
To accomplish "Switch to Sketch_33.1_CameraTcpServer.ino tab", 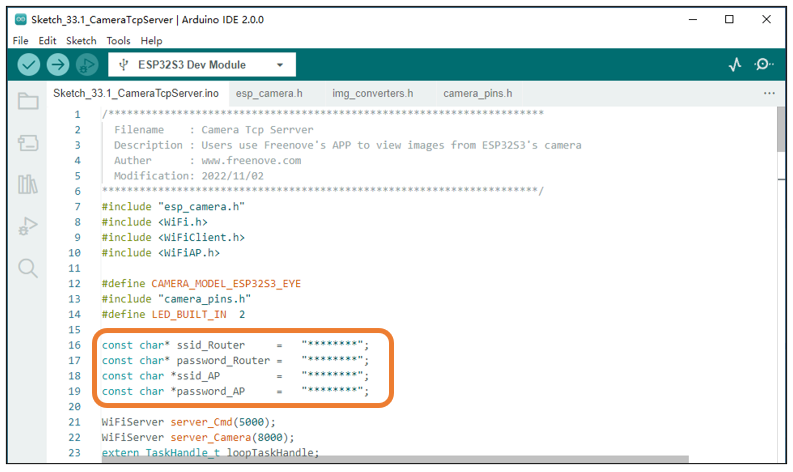I will pos(136,93).
